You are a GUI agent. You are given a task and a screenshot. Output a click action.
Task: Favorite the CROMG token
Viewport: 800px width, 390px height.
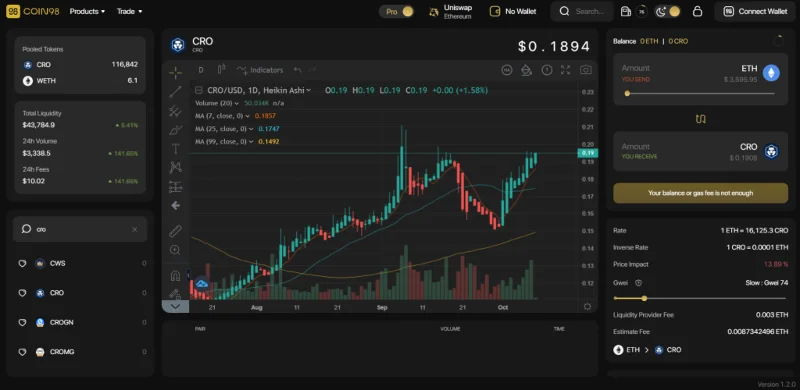tap(22, 352)
